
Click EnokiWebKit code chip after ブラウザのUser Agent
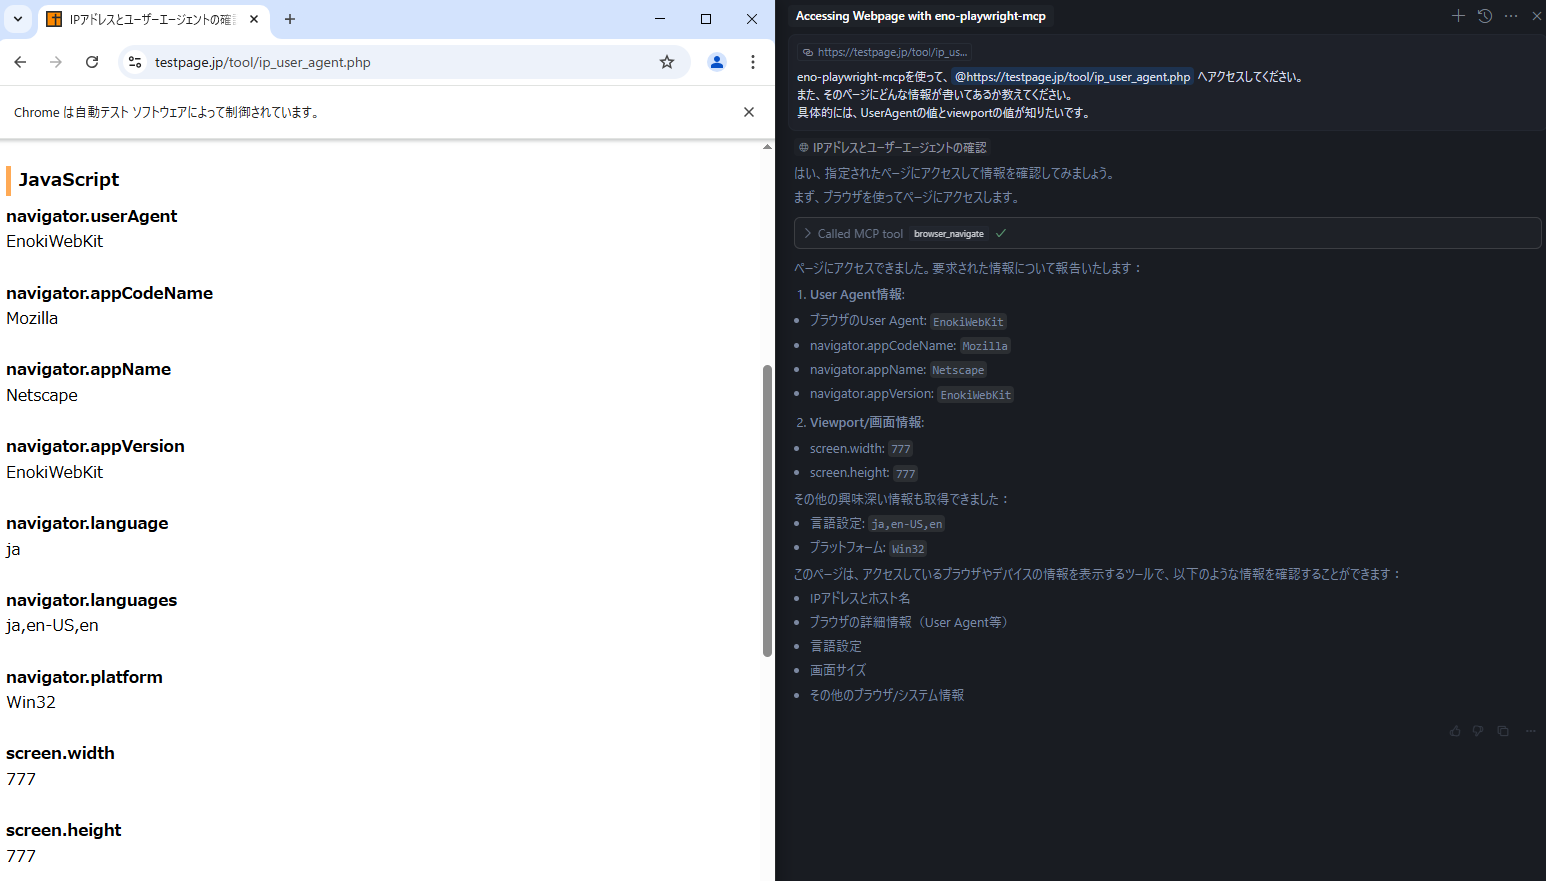968,322
